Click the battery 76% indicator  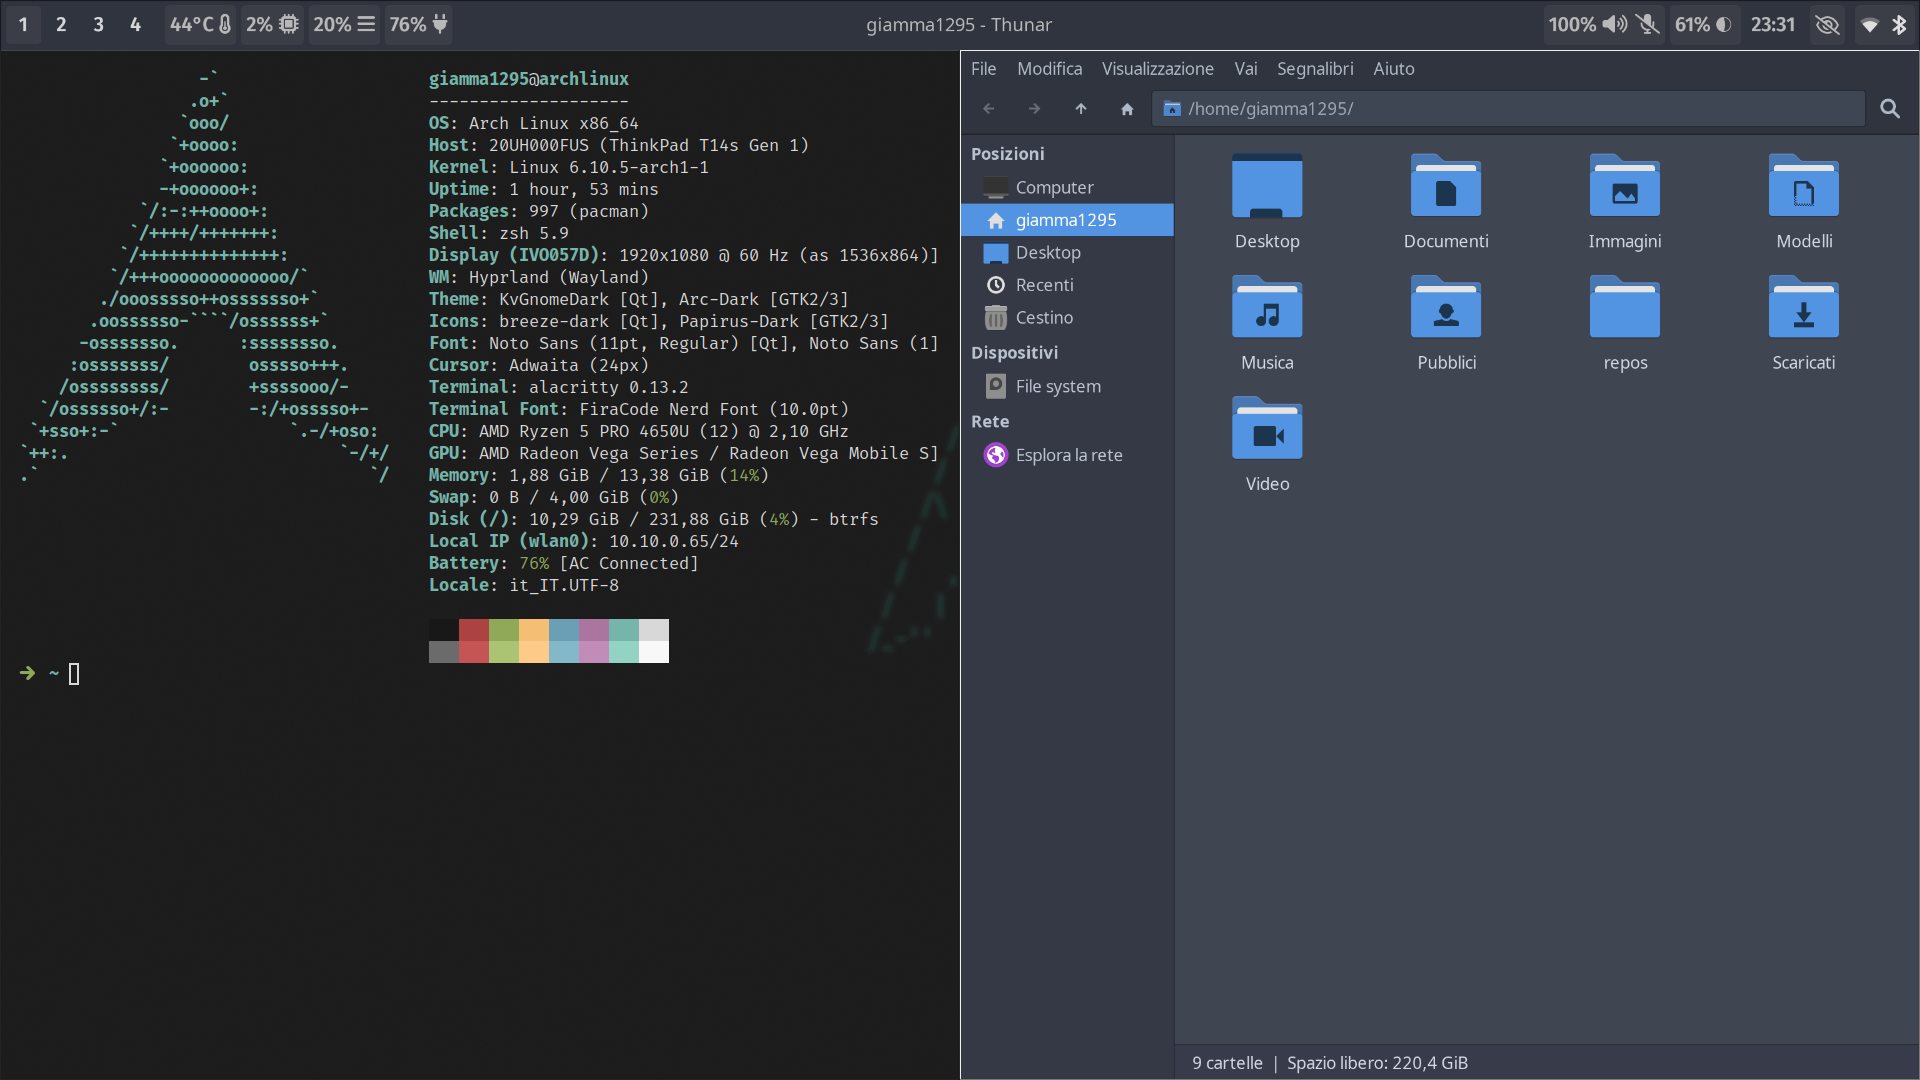coord(418,24)
